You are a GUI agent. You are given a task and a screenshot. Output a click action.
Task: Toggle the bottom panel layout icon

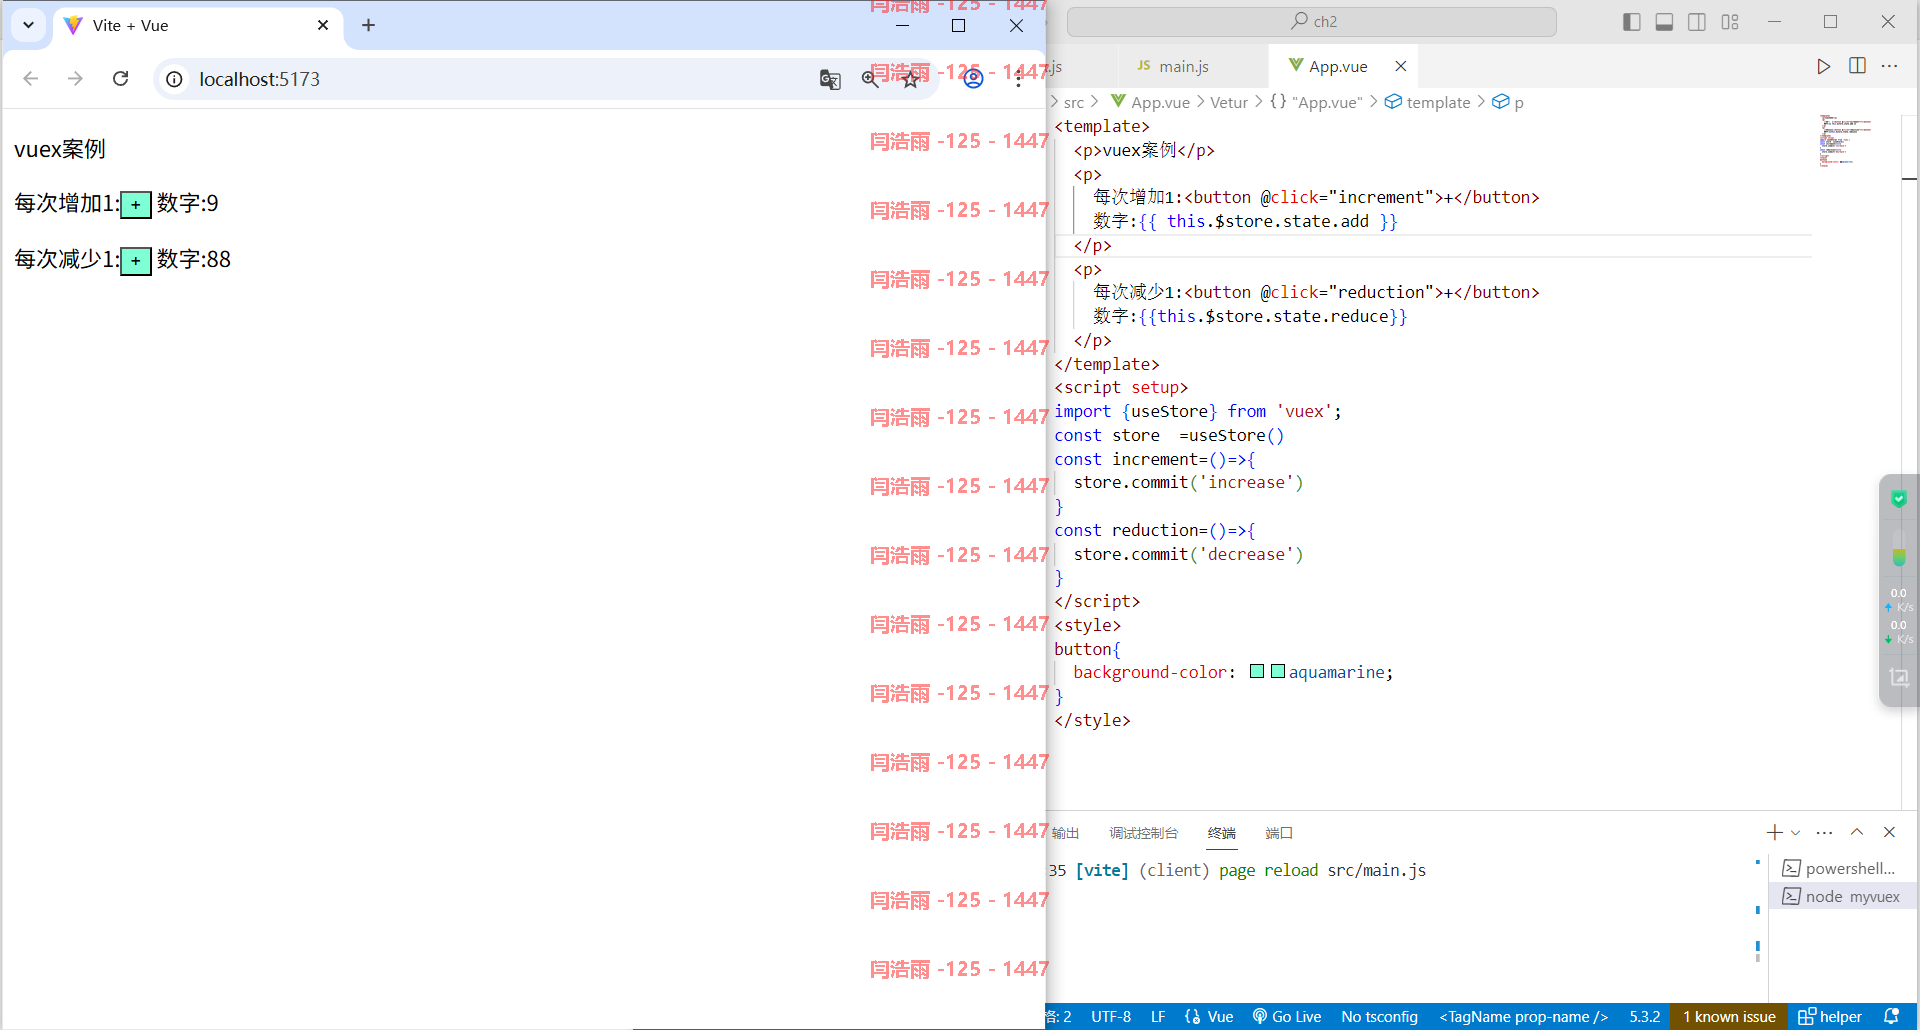tap(1664, 22)
